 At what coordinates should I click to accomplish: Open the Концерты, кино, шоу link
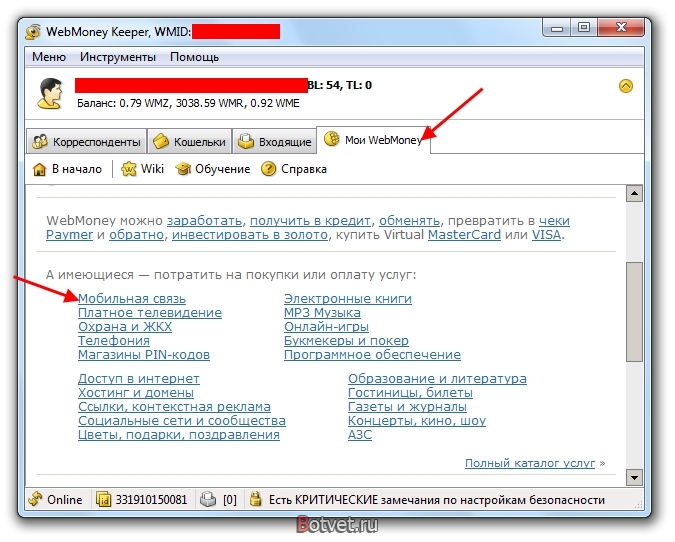417,421
